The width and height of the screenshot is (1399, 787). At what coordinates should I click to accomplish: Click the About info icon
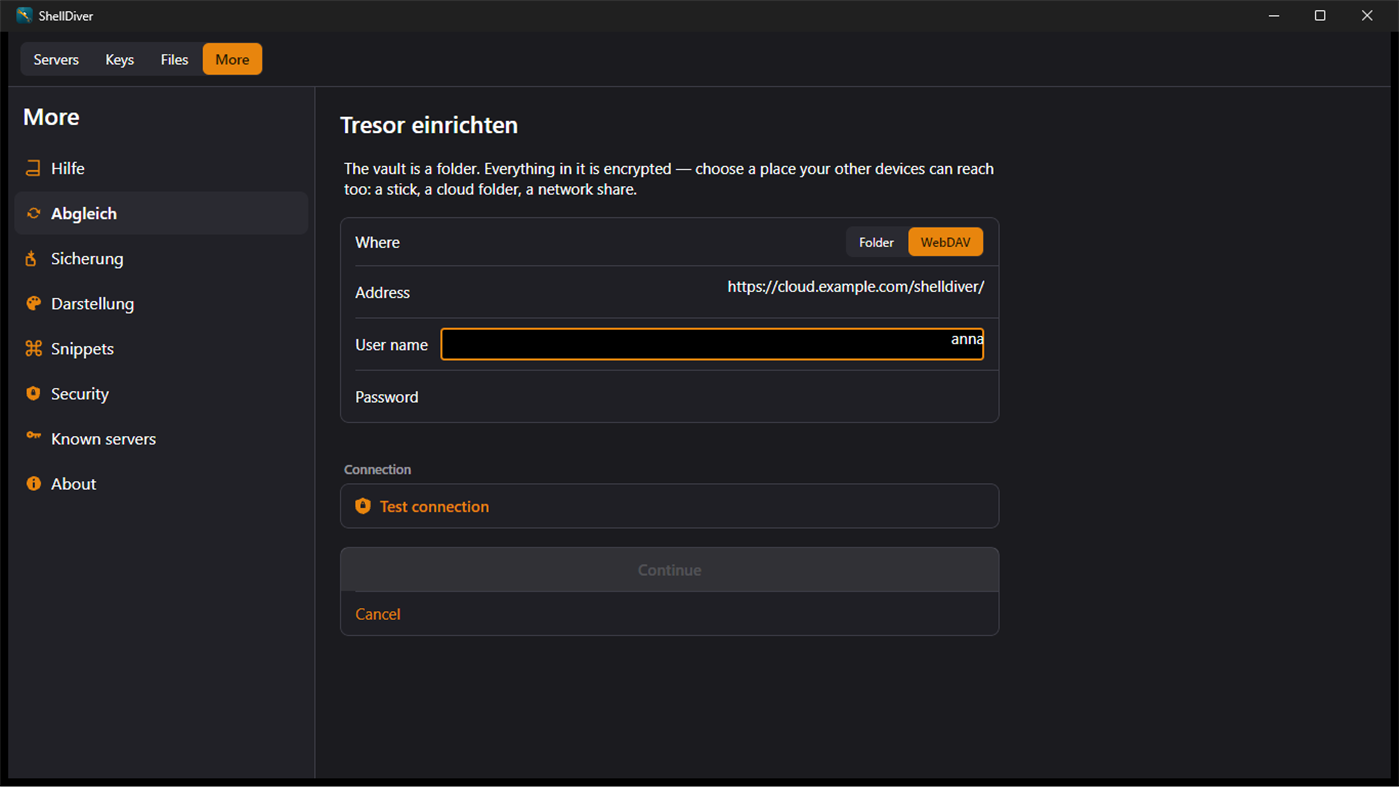[x=33, y=483]
